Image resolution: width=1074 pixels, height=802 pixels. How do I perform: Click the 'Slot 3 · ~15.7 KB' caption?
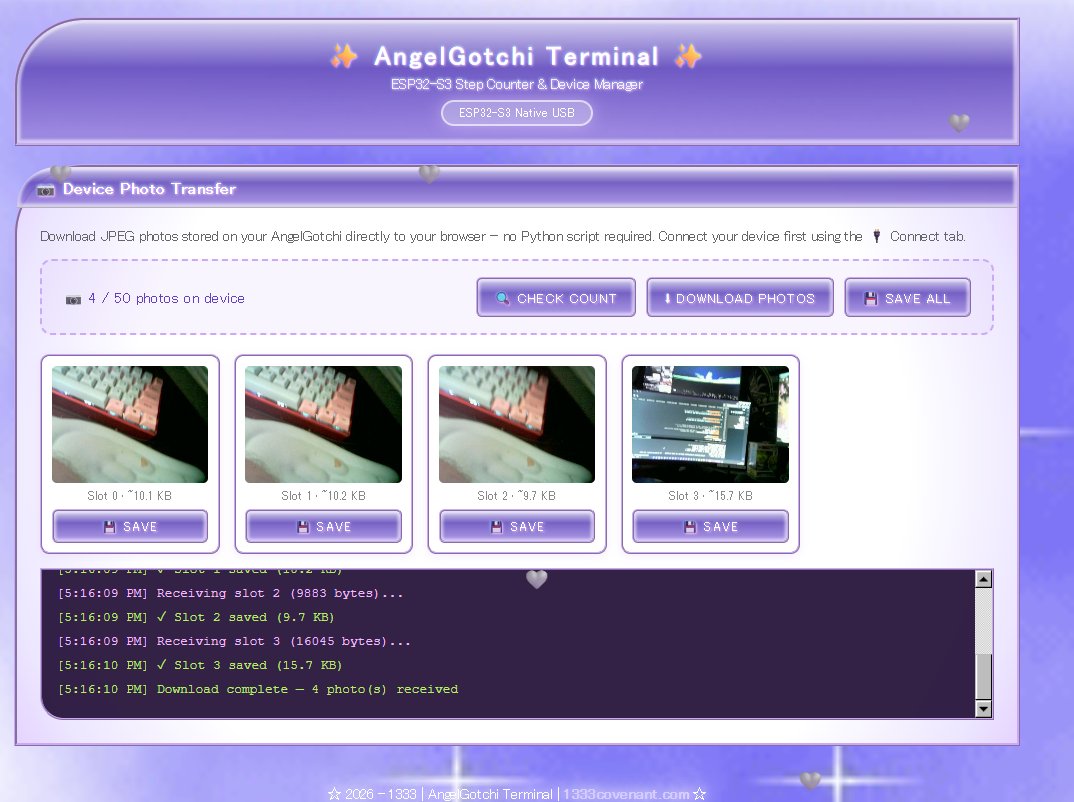[x=710, y=495]
